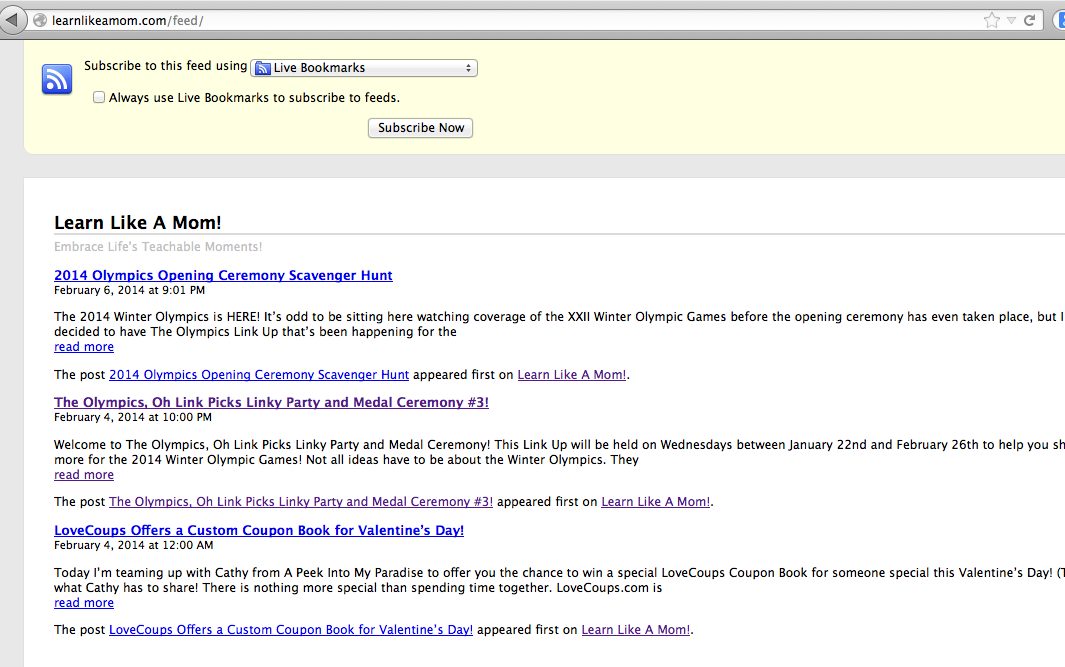Open the history dropdown arrow beside the star
This screenshot has height=667, width=1065.
click(1011, 20)
